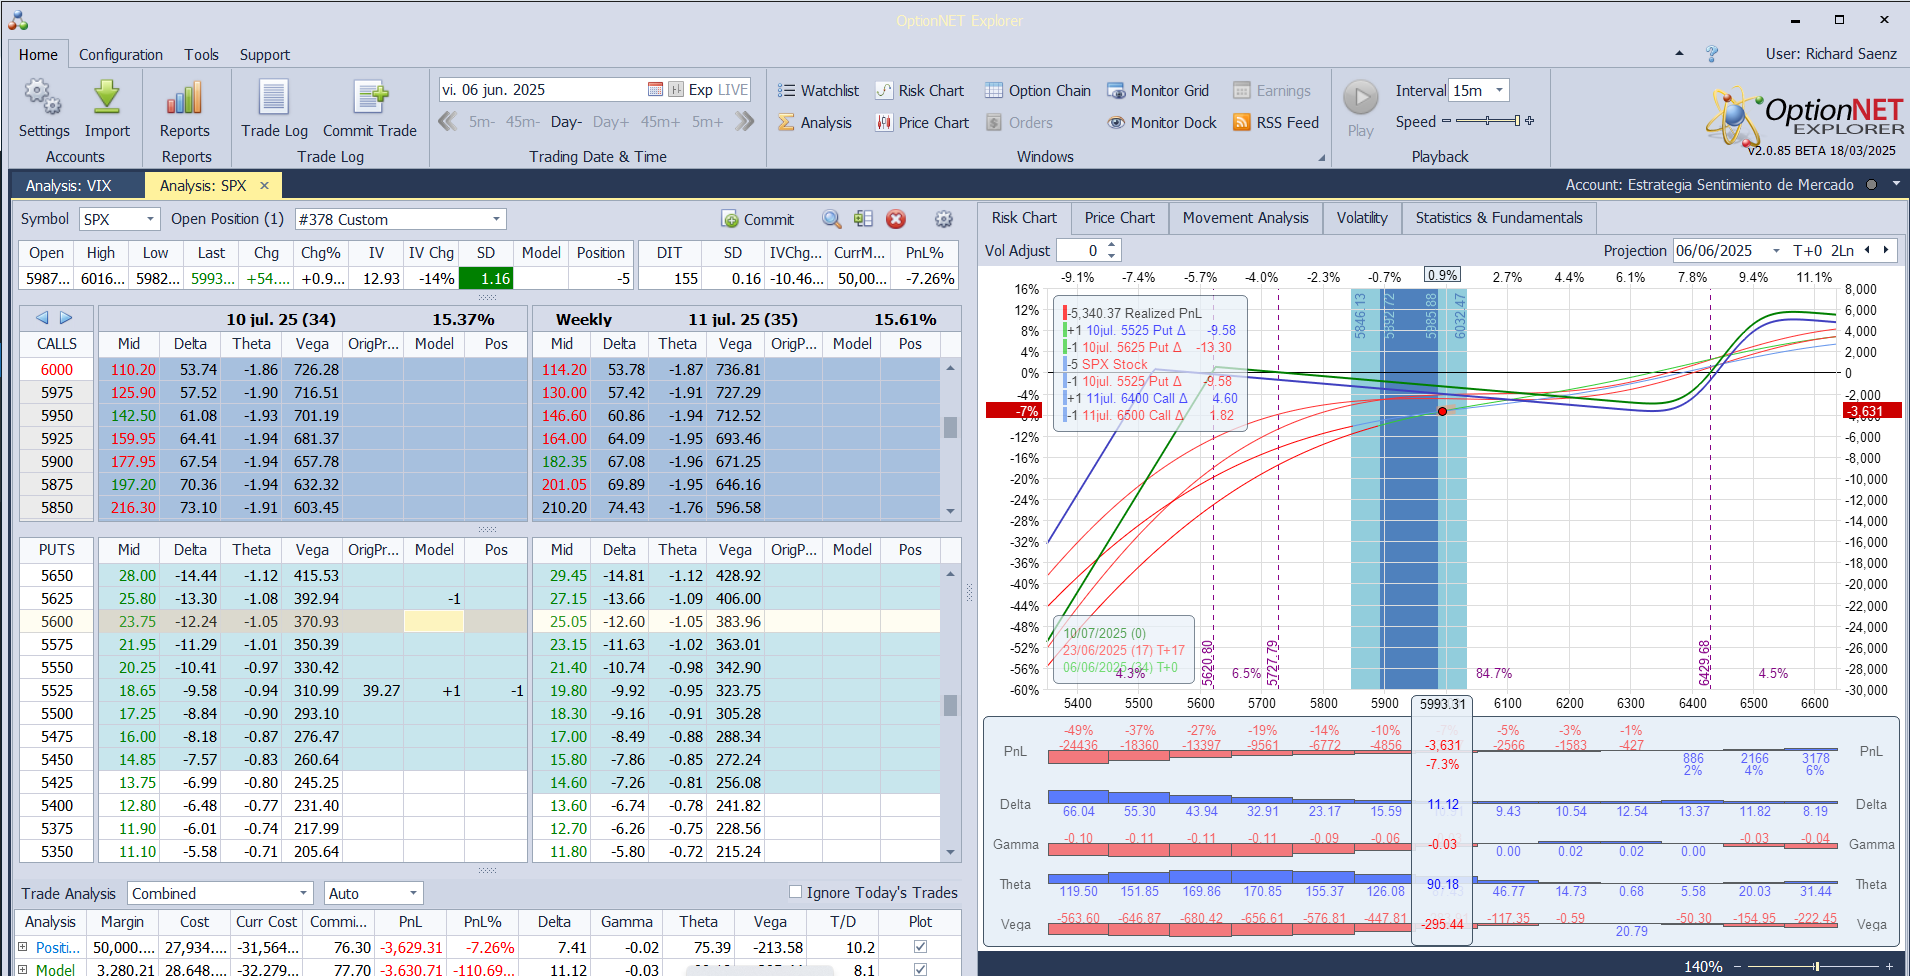This screenshot has height=976, width=1910.
Task: Select the Price Chart tab in chart panel
Action: 1119,218
